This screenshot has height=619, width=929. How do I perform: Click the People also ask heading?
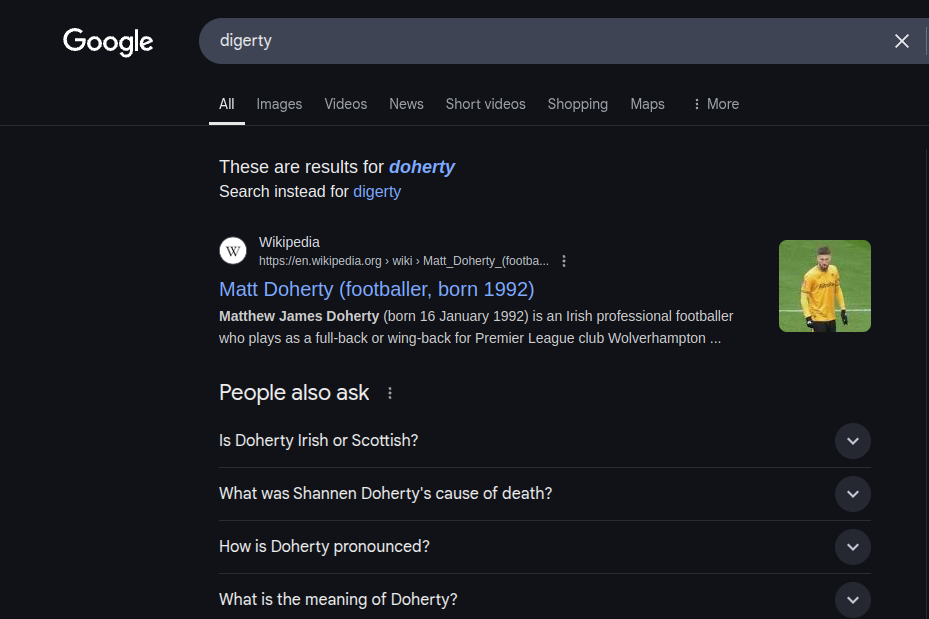pyautogui.click(x=294, y=393)
